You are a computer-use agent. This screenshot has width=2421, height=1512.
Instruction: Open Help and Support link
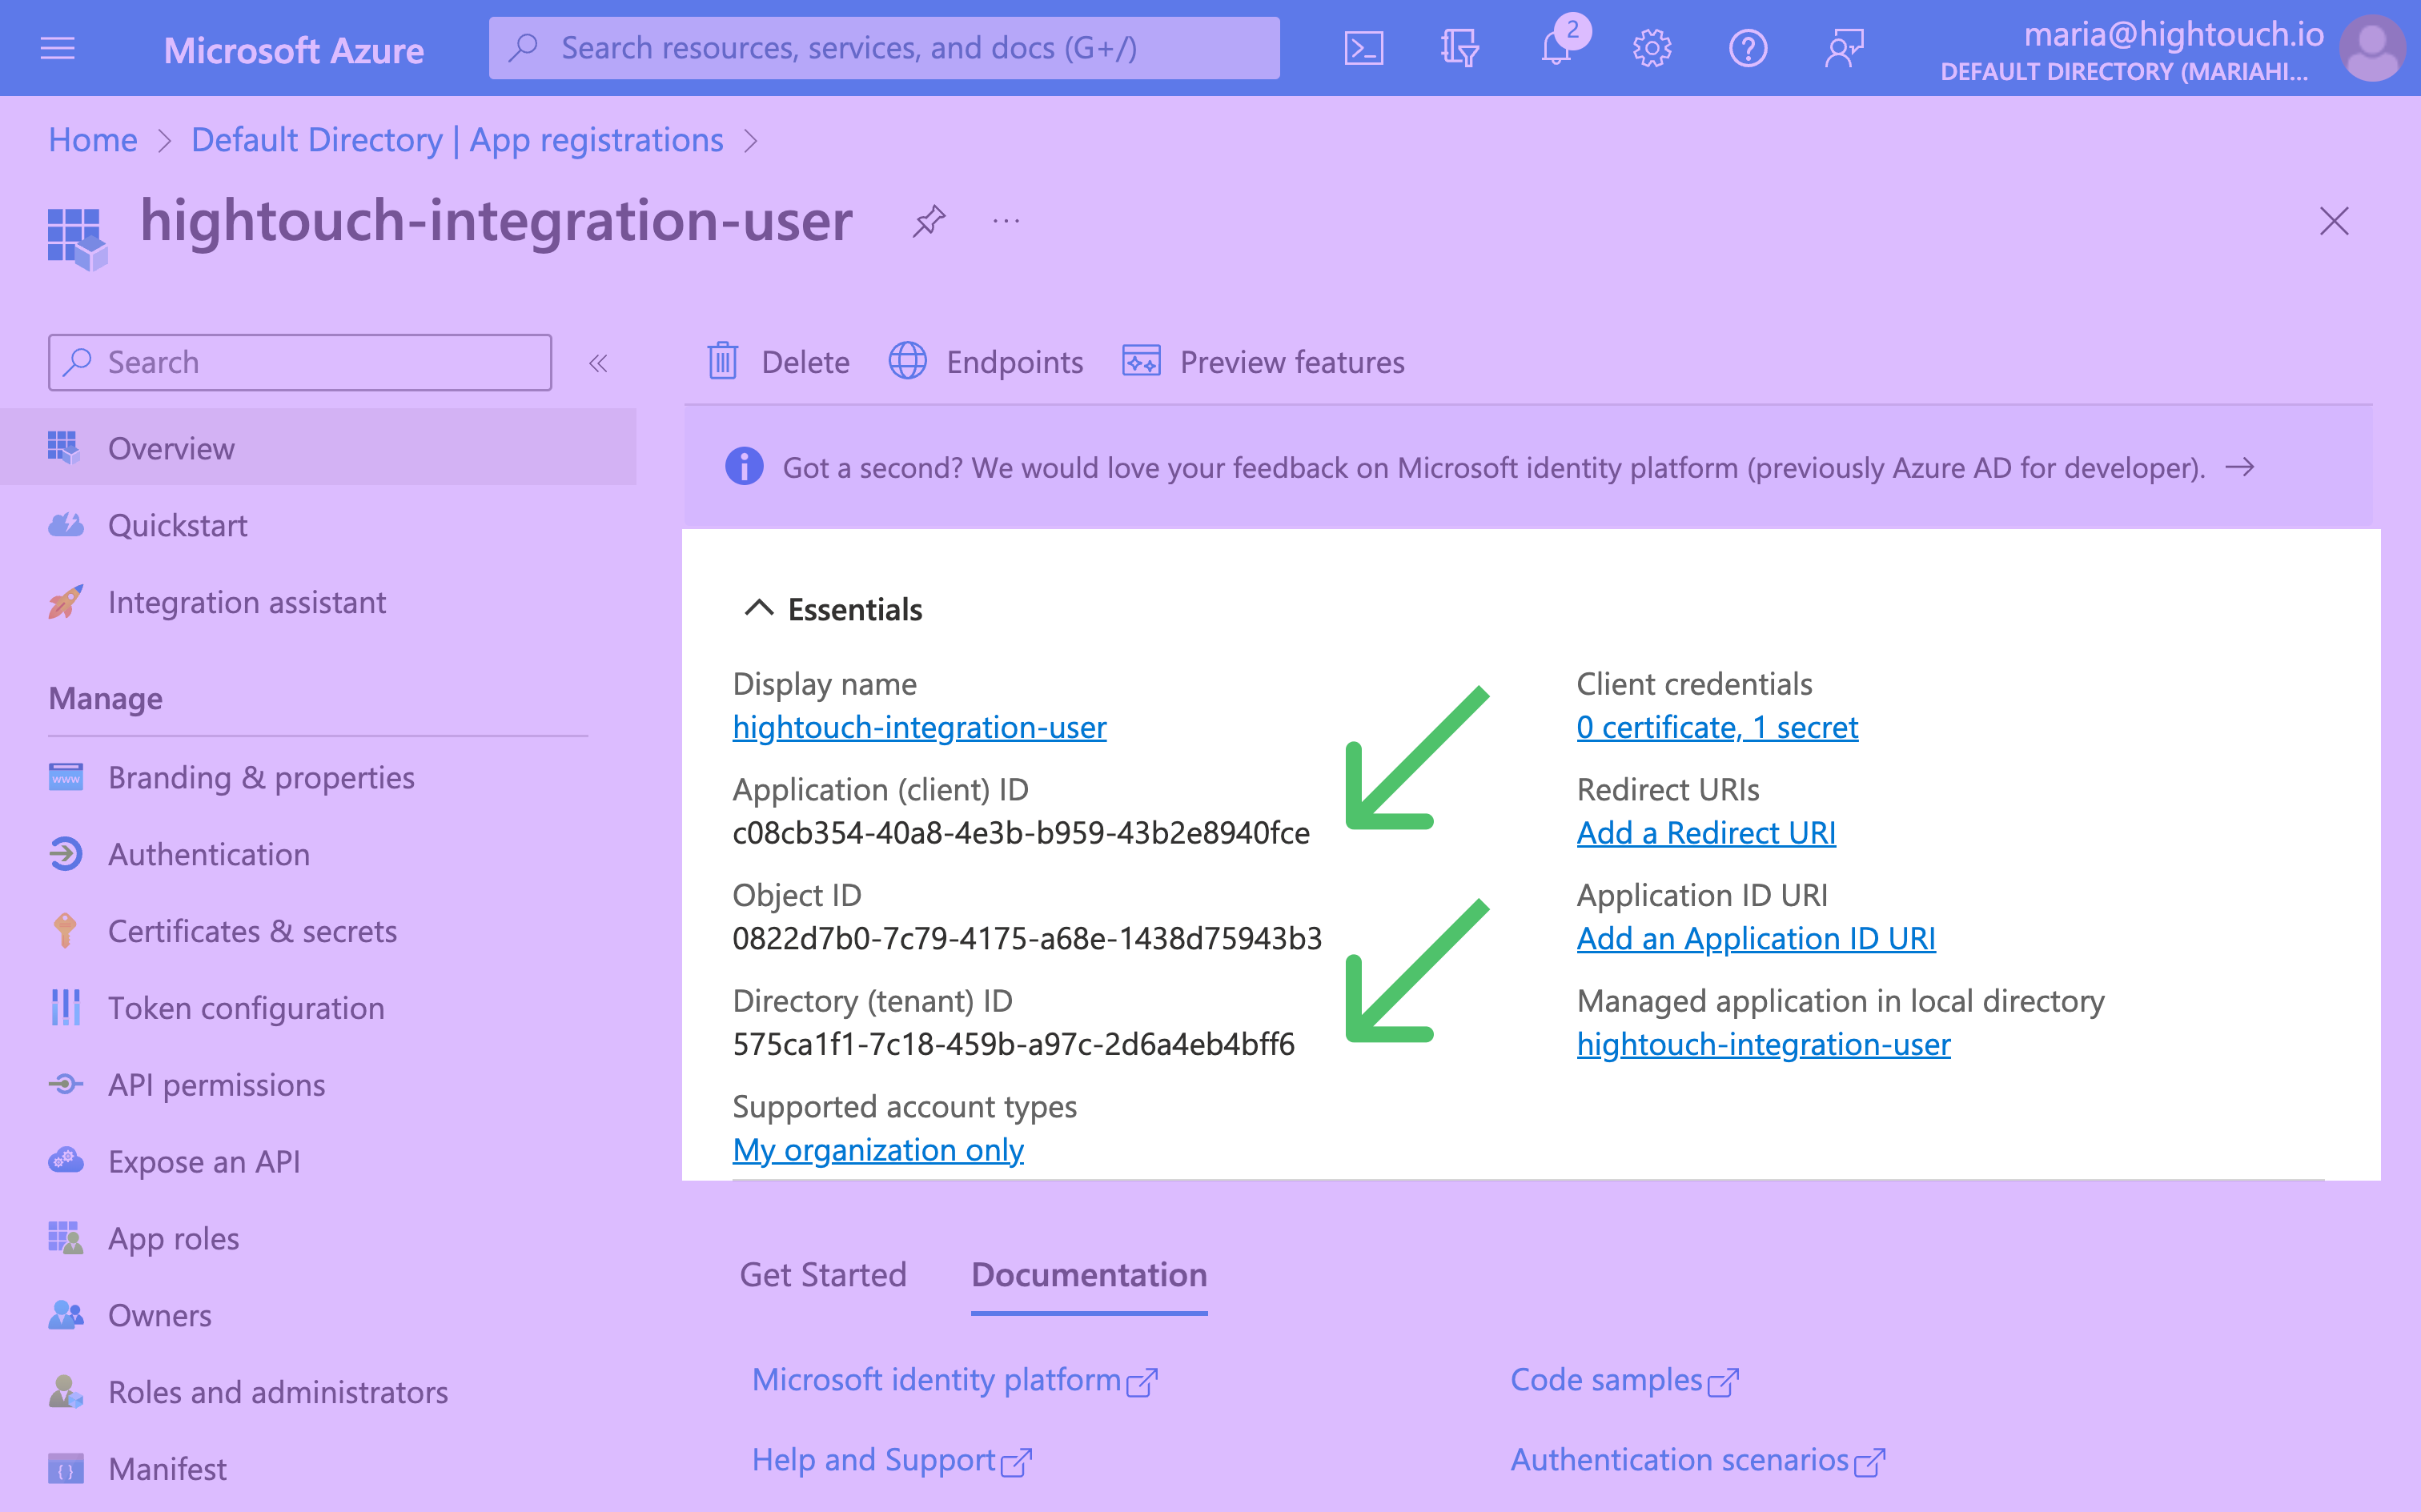pos(891,1460)
